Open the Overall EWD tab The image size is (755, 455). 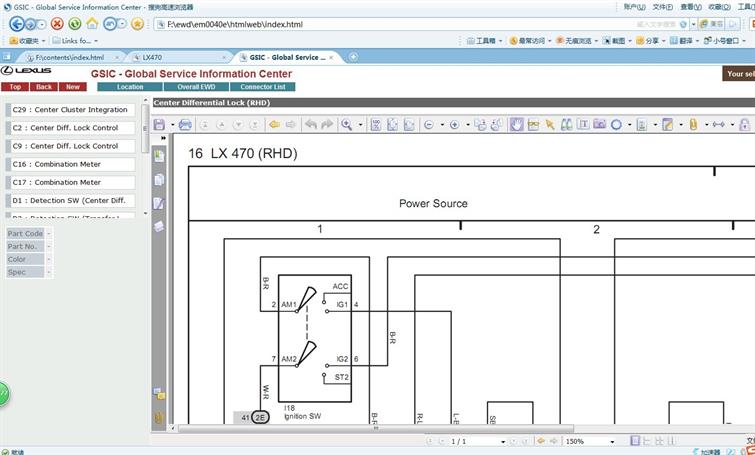[196, 87]
